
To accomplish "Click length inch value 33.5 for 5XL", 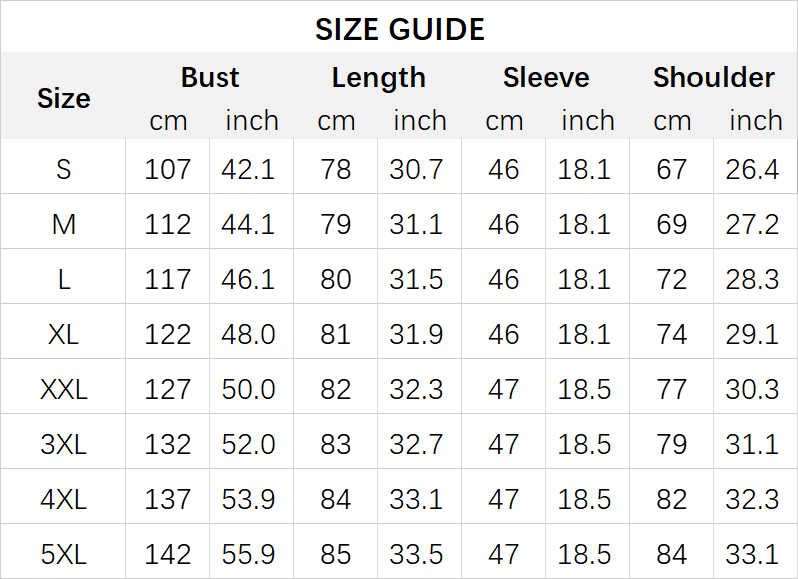I will click(416, 553).
